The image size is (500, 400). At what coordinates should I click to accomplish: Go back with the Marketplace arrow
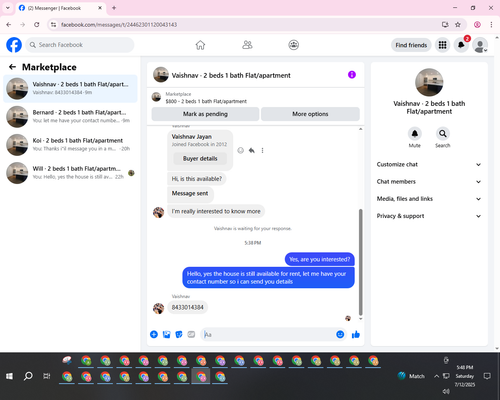[12, 67]
